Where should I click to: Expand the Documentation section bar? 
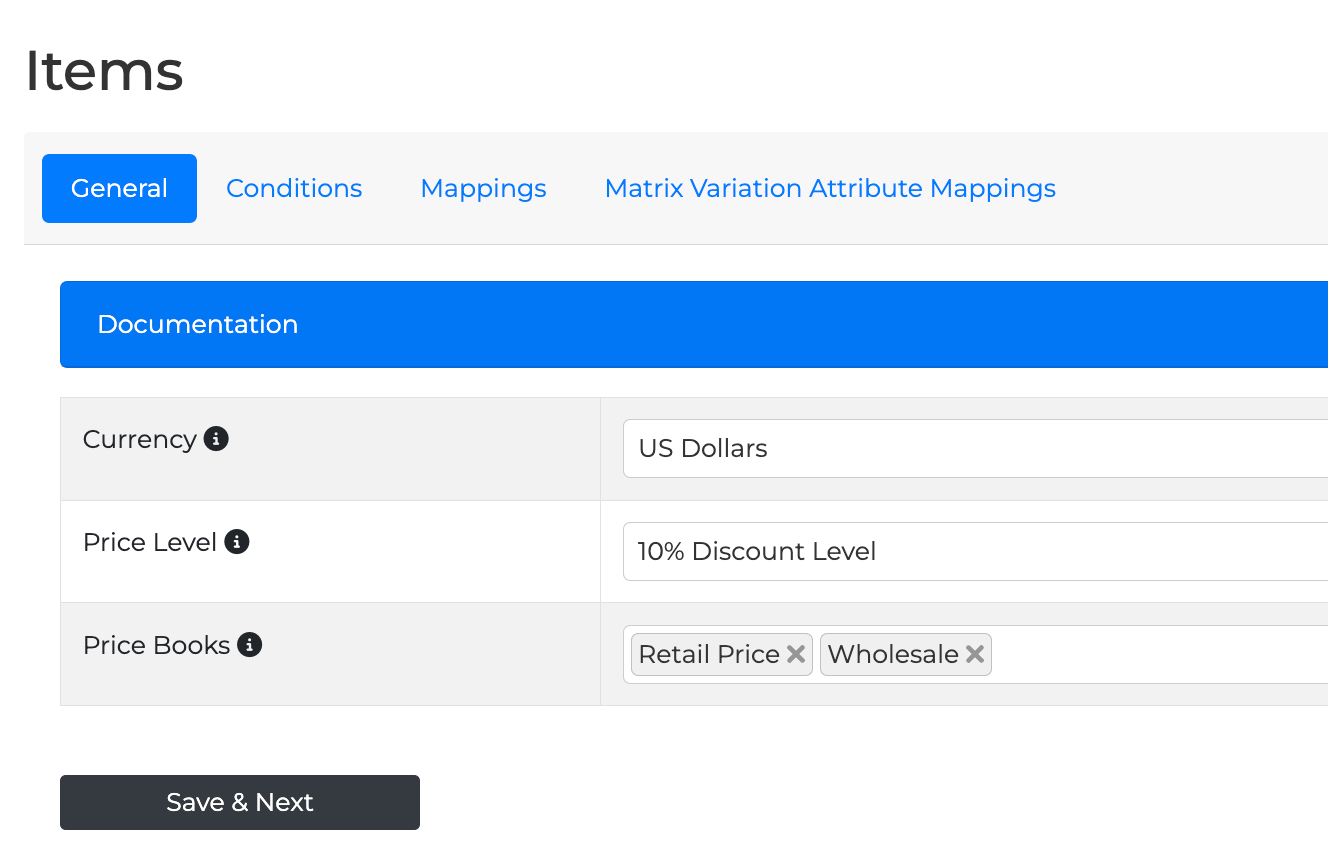tap(694, 324)
